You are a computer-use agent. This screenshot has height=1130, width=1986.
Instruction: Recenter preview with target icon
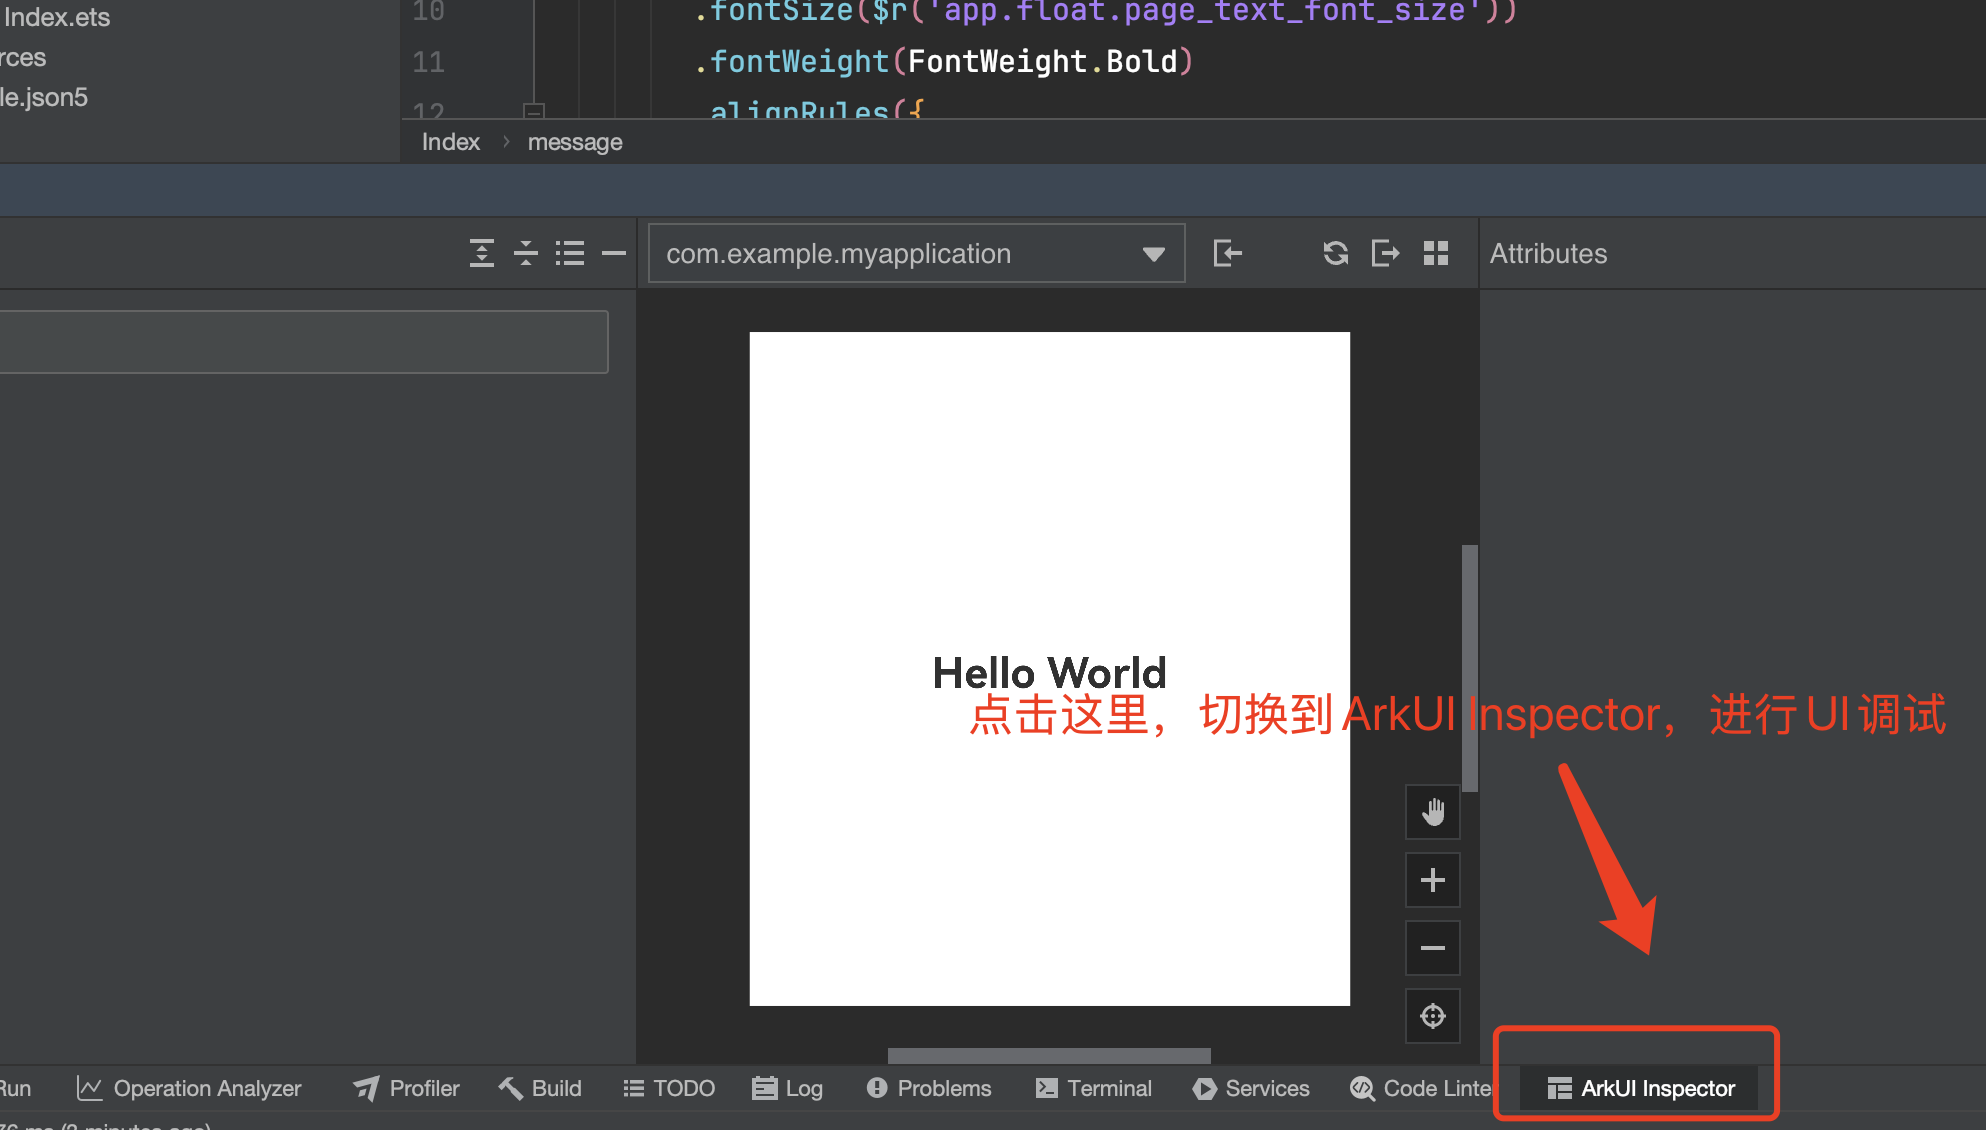pyautogui.click(x=1432, y=1016)
